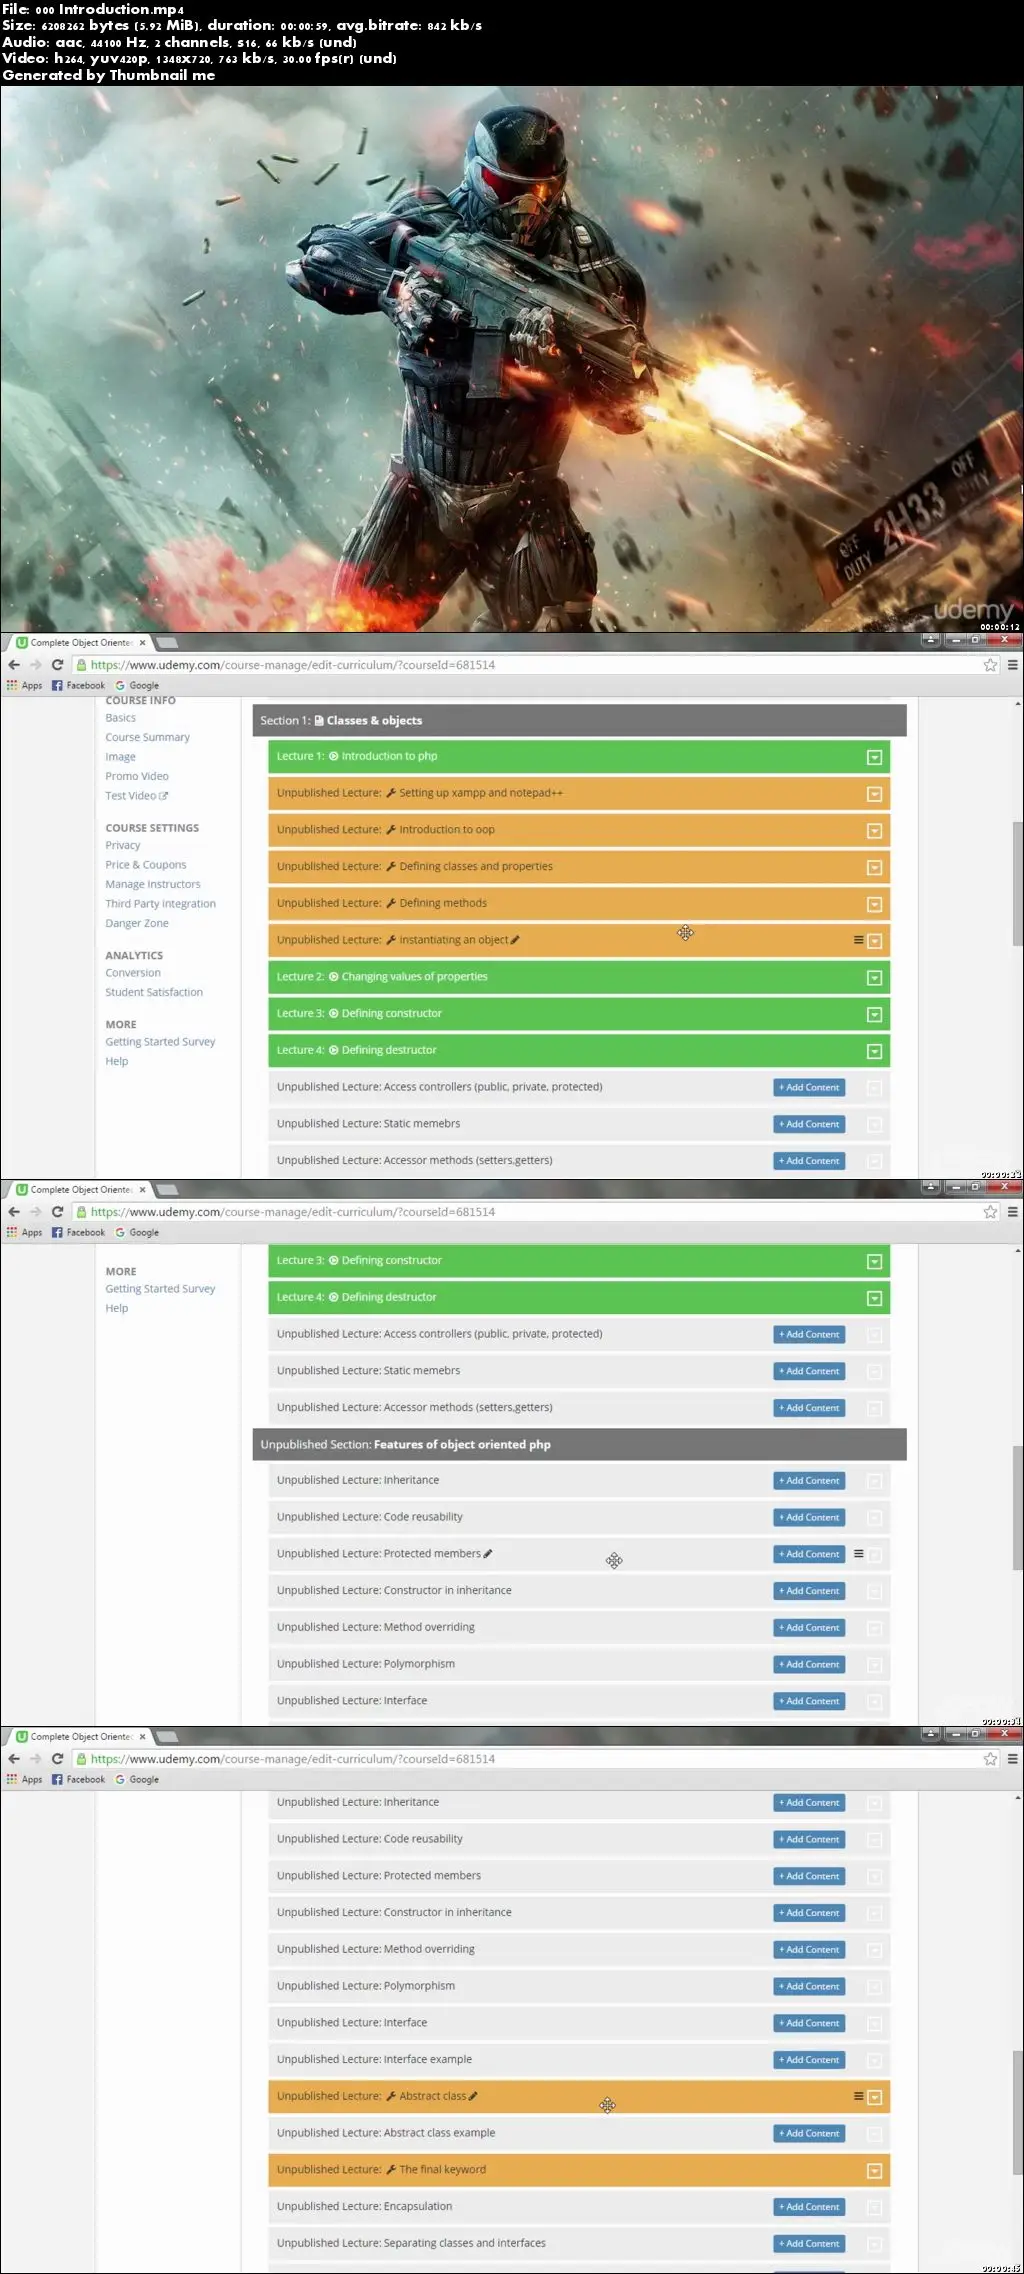Expand the Introduction to oop lecture
Screen dimensions: 1024x2274
[874, 831]
